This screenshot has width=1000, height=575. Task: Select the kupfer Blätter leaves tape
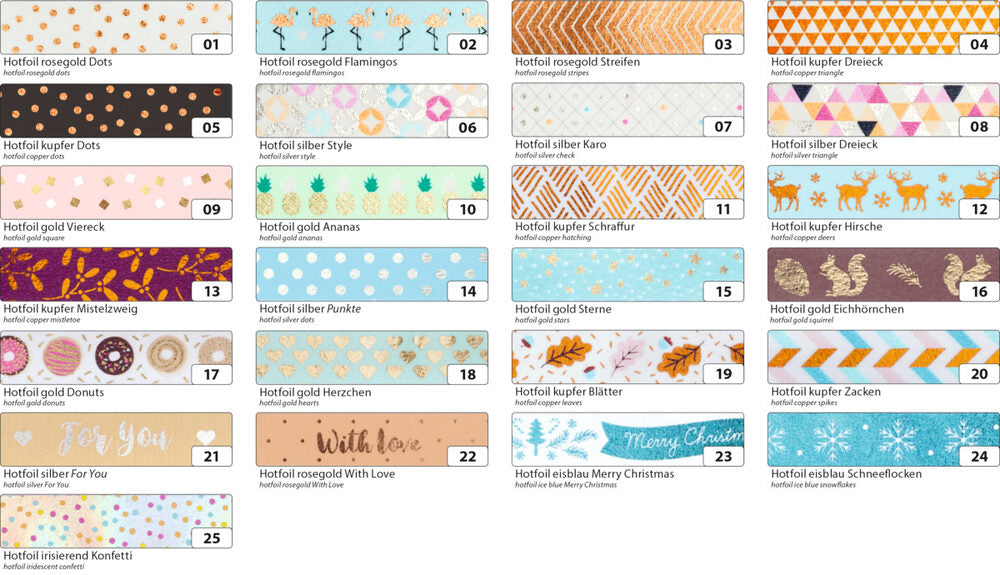coord(628,358)
